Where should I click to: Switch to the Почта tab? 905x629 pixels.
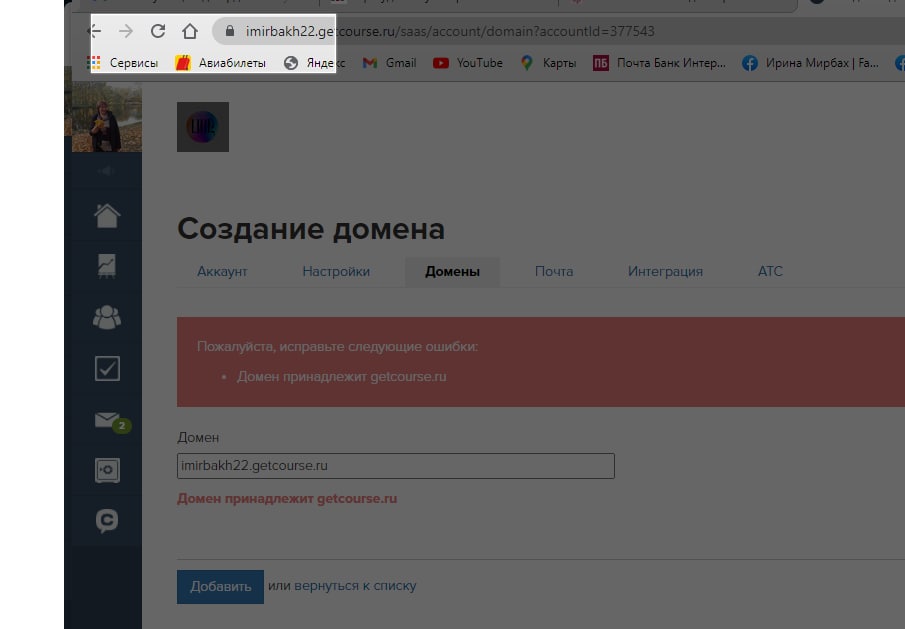click(x=554, y=272)
